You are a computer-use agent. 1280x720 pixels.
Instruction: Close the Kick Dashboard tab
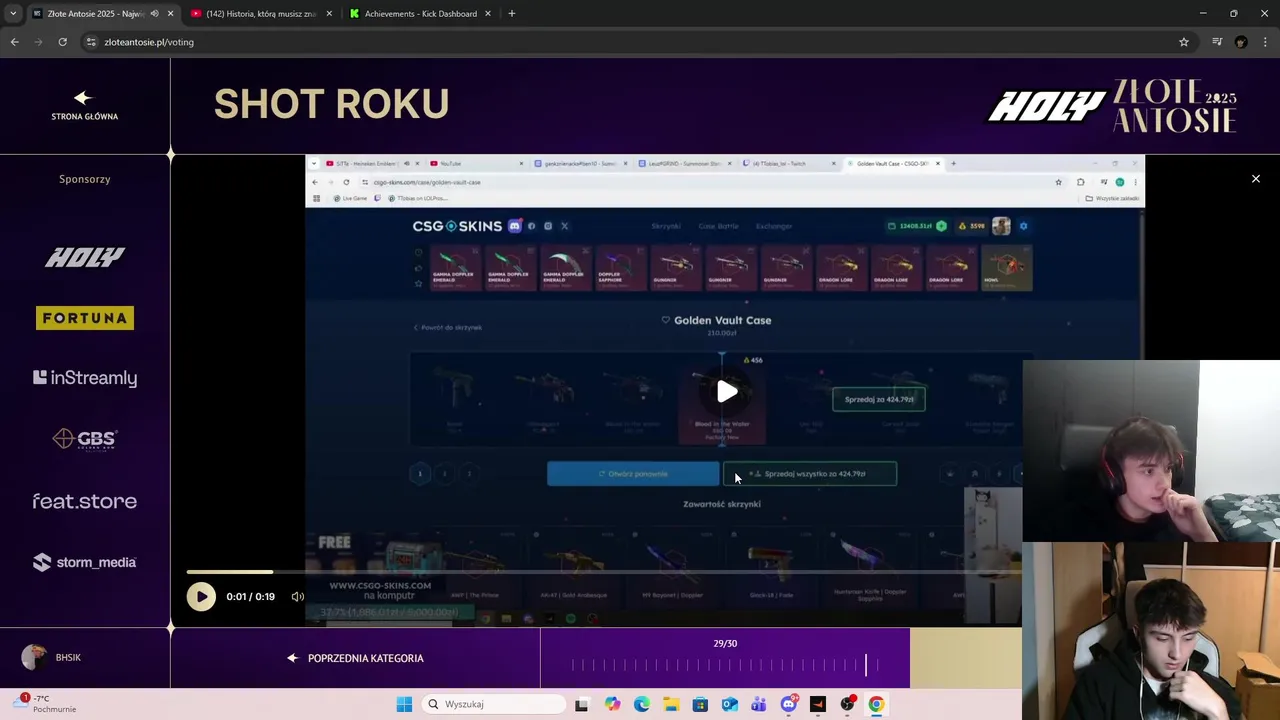(x=488, y=14)
